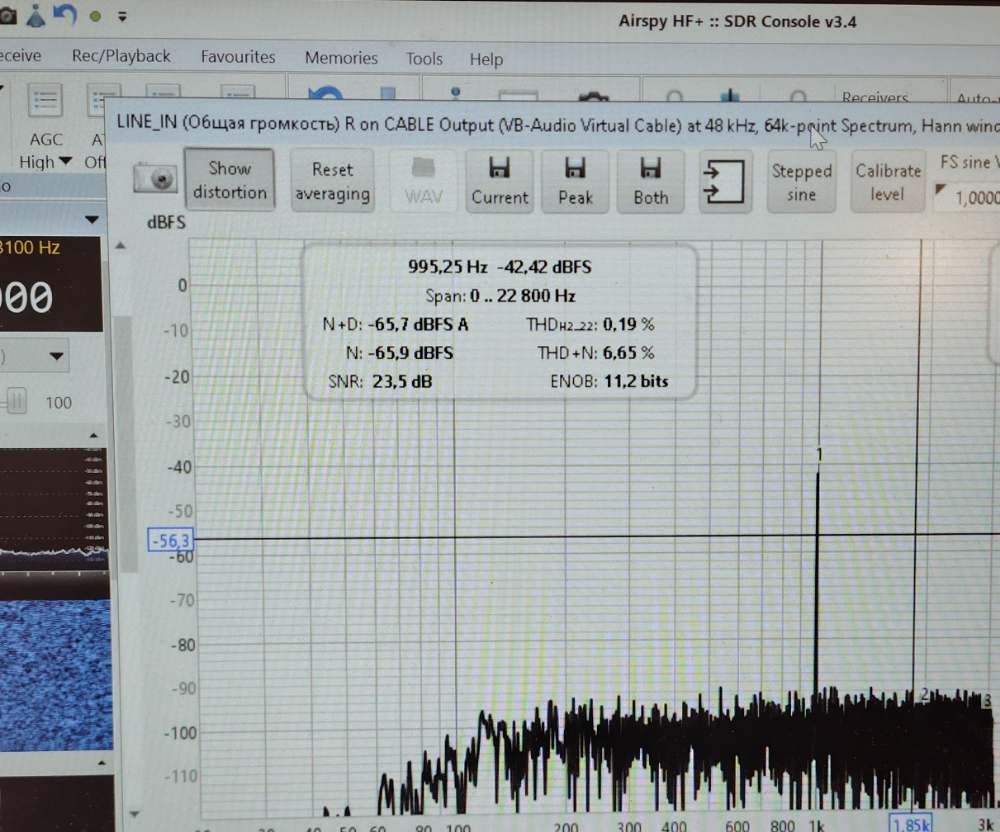Viewport: 1000px width, 832px height.
Task: Click the green dot in quick access bar
Action: 95,17
